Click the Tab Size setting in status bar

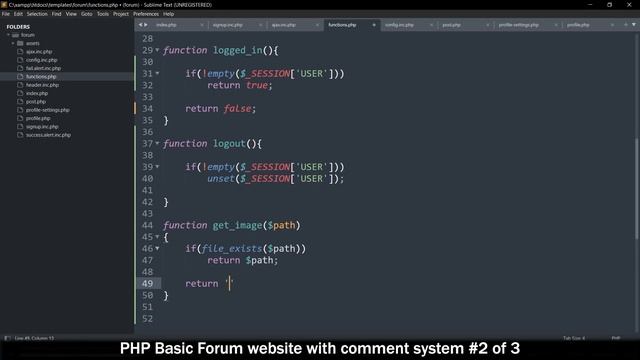pyautogui.click(x=574, y=338)
